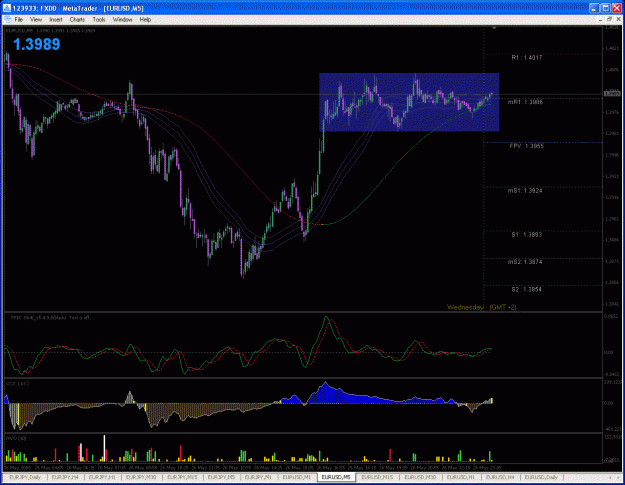Screen dimensions: 625x485
Task: Open the Charts menu
Action: tap(77, 20)
